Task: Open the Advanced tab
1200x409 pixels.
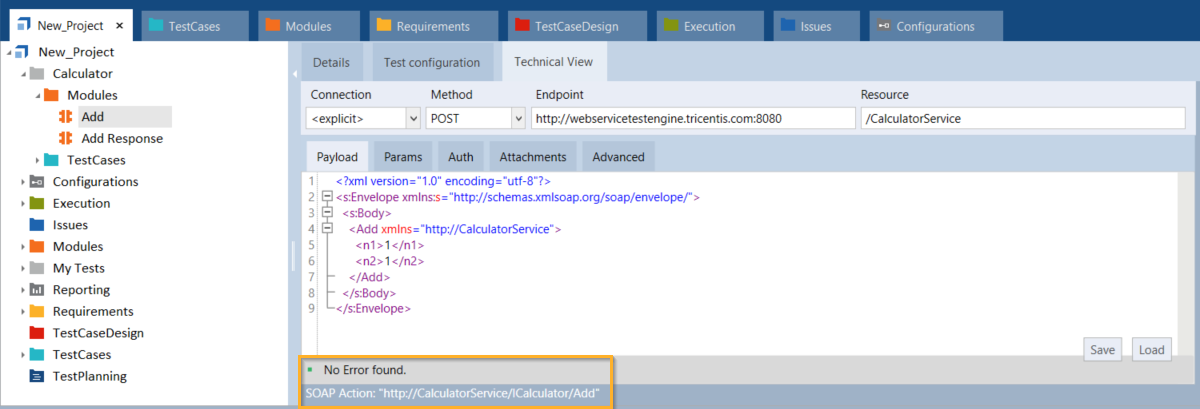Action: 618,157
